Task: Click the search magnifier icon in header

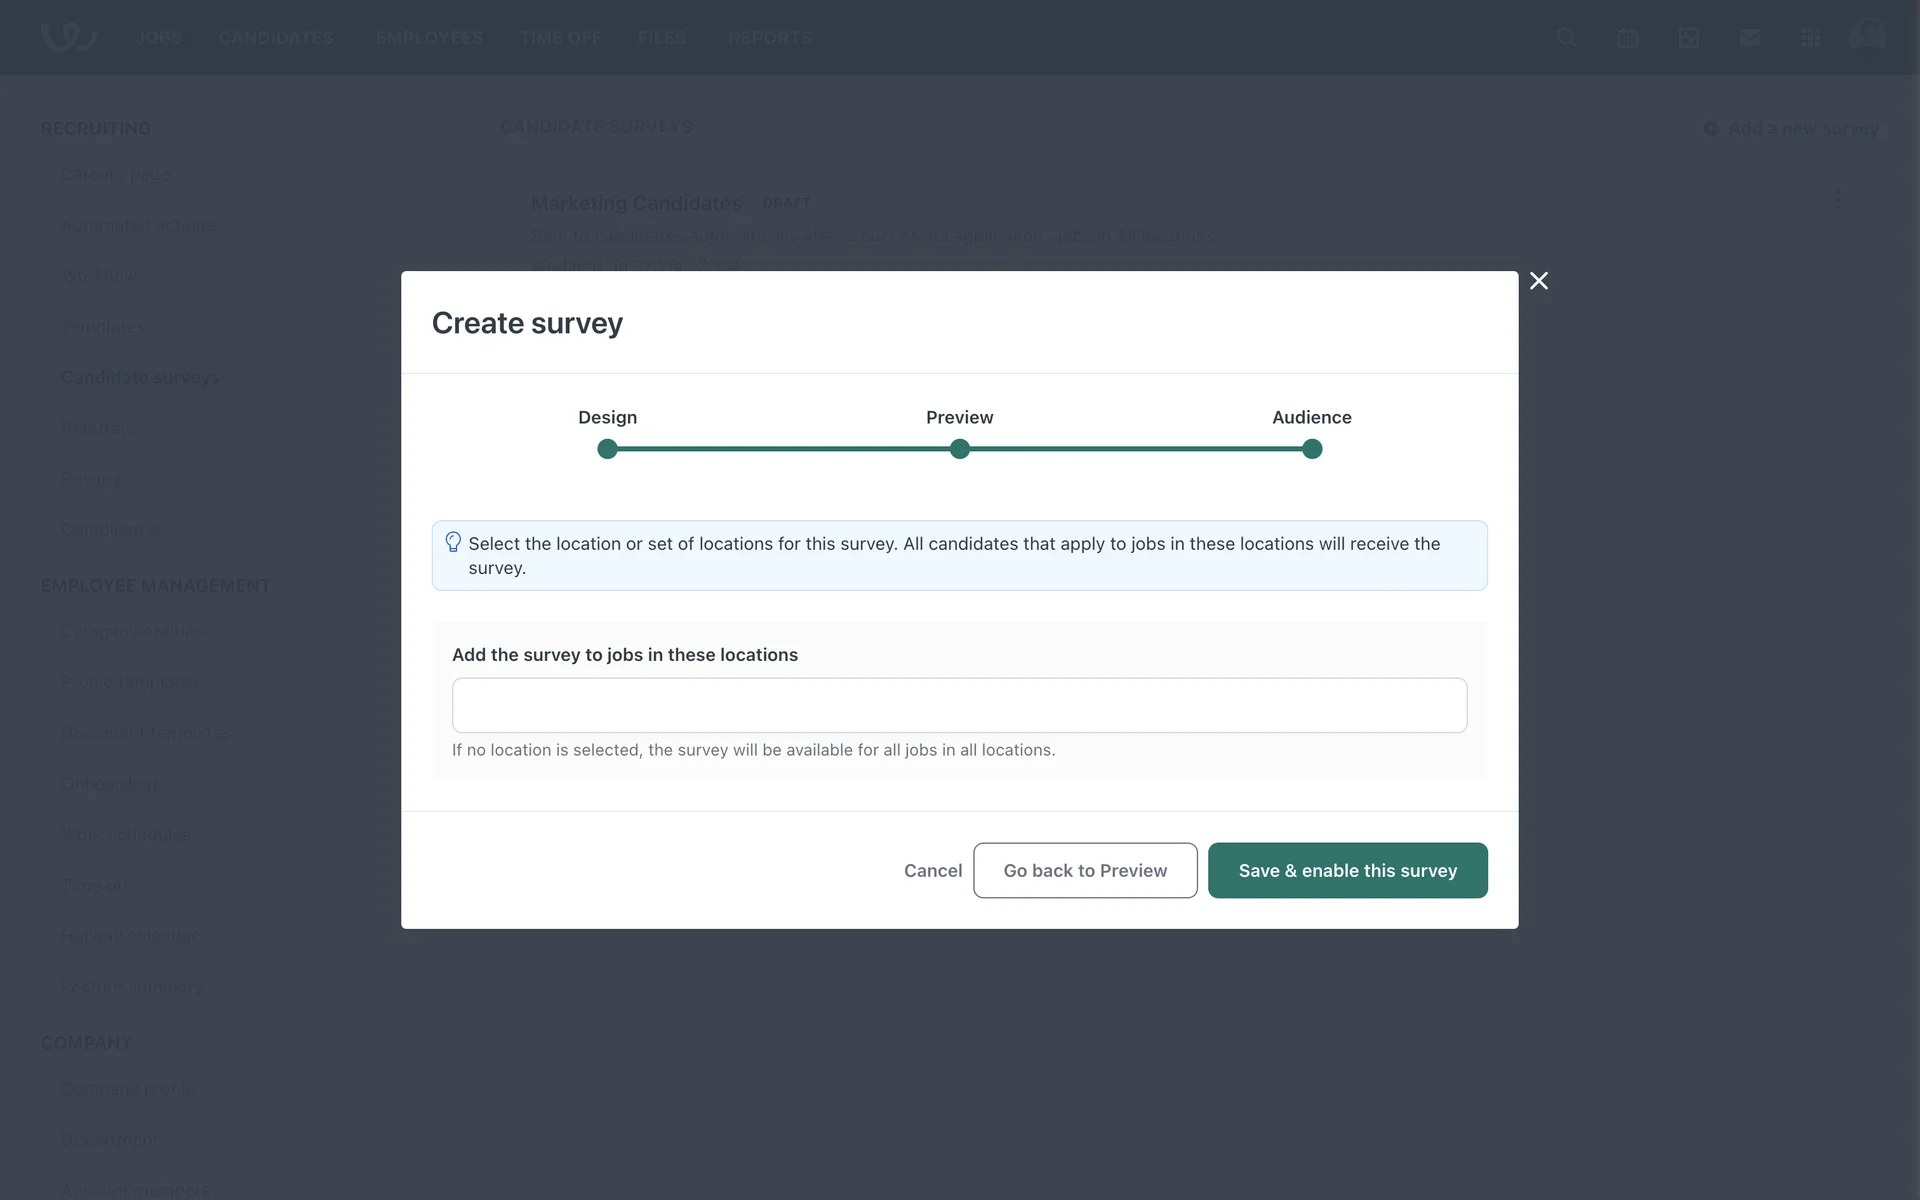Action: point(1567,38)
